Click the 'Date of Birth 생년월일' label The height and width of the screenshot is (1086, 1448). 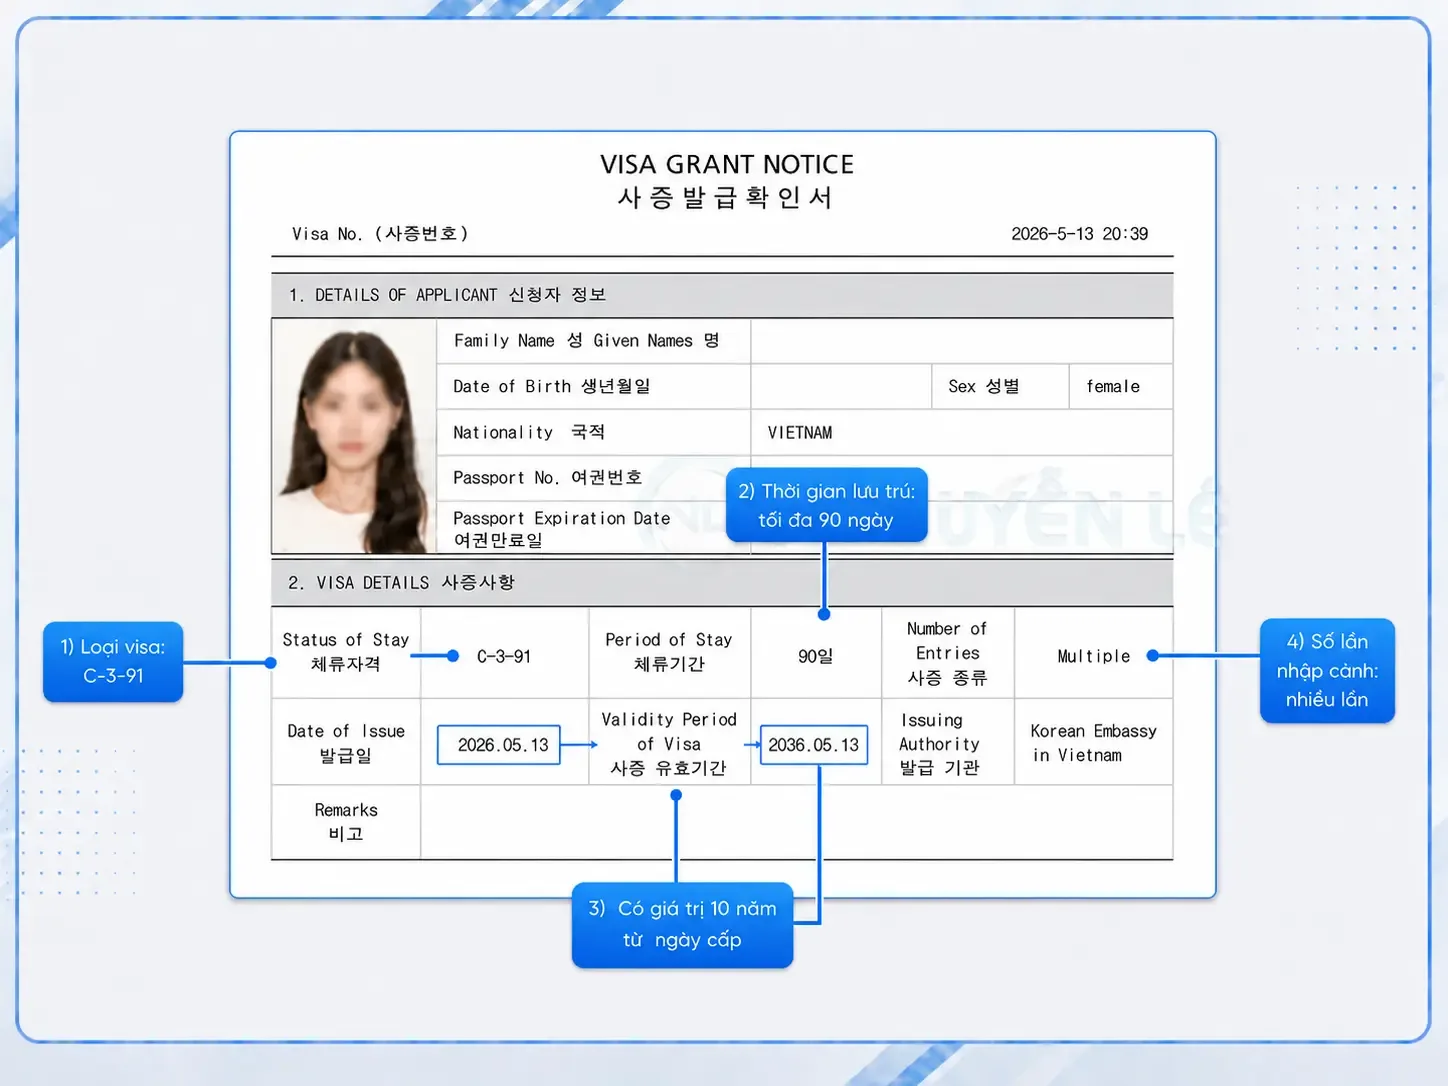551,386
